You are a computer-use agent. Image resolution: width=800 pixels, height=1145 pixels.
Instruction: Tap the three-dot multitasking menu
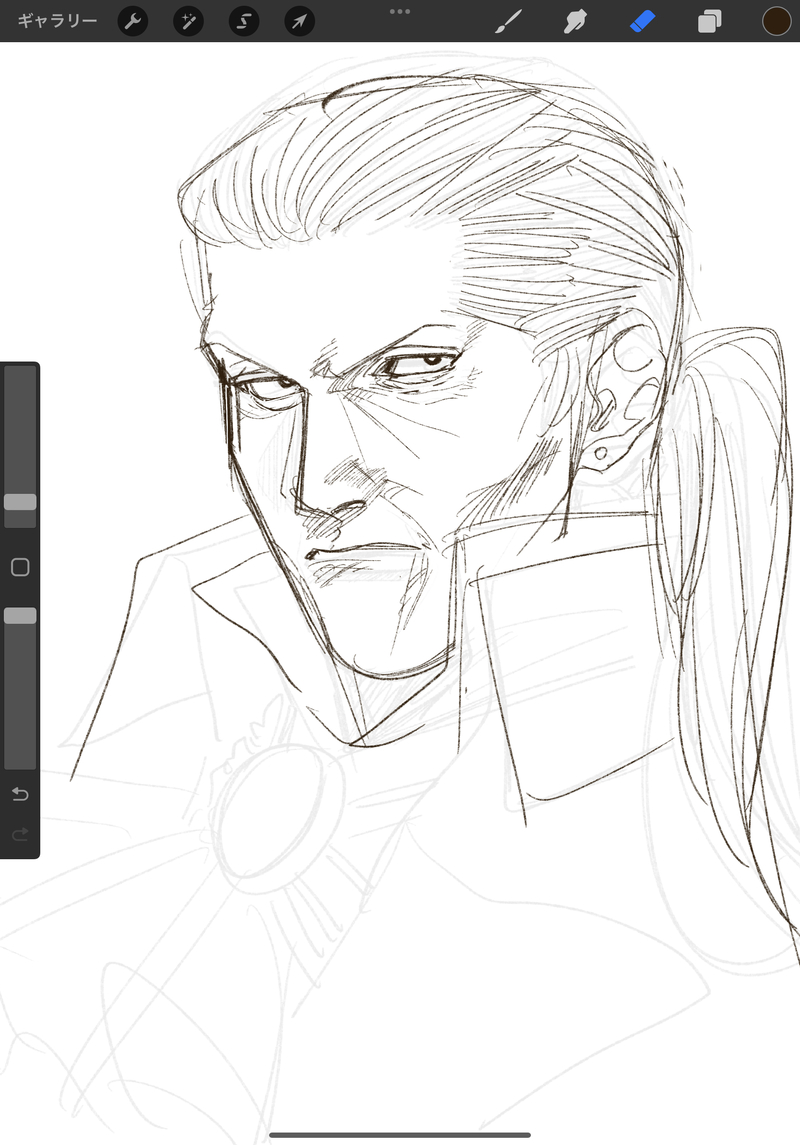point(400,11)
